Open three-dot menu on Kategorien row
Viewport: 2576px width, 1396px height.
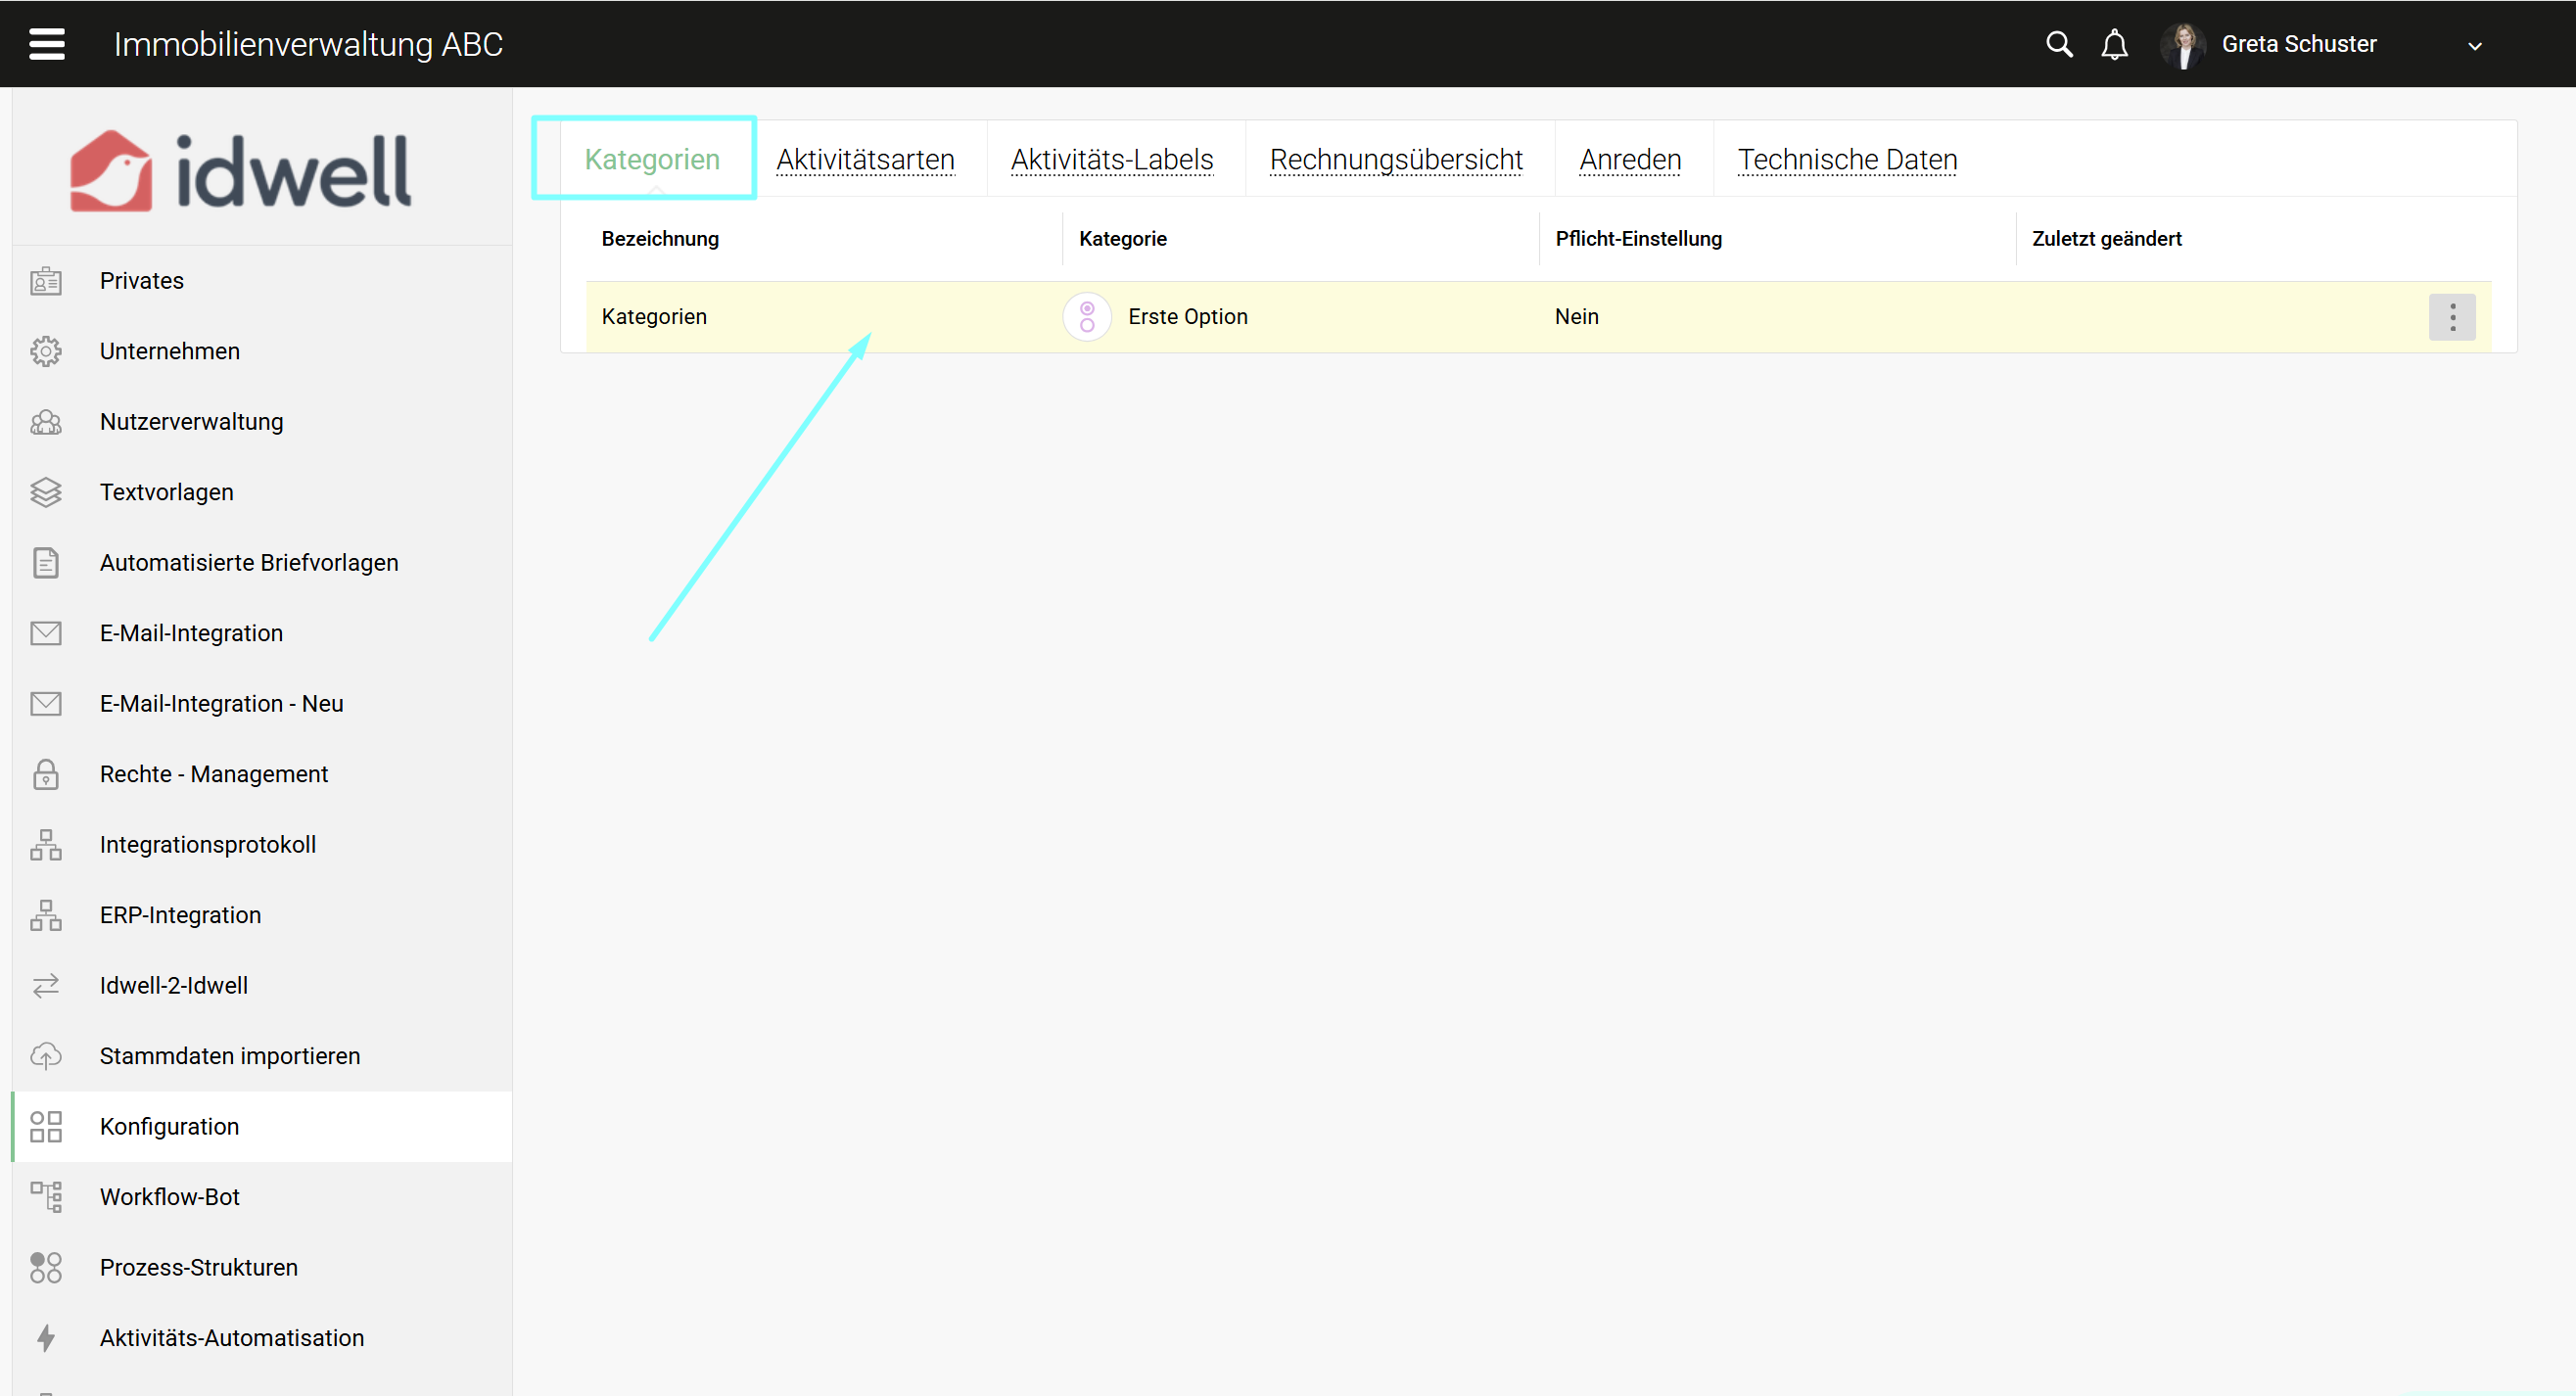point(2451,317)
